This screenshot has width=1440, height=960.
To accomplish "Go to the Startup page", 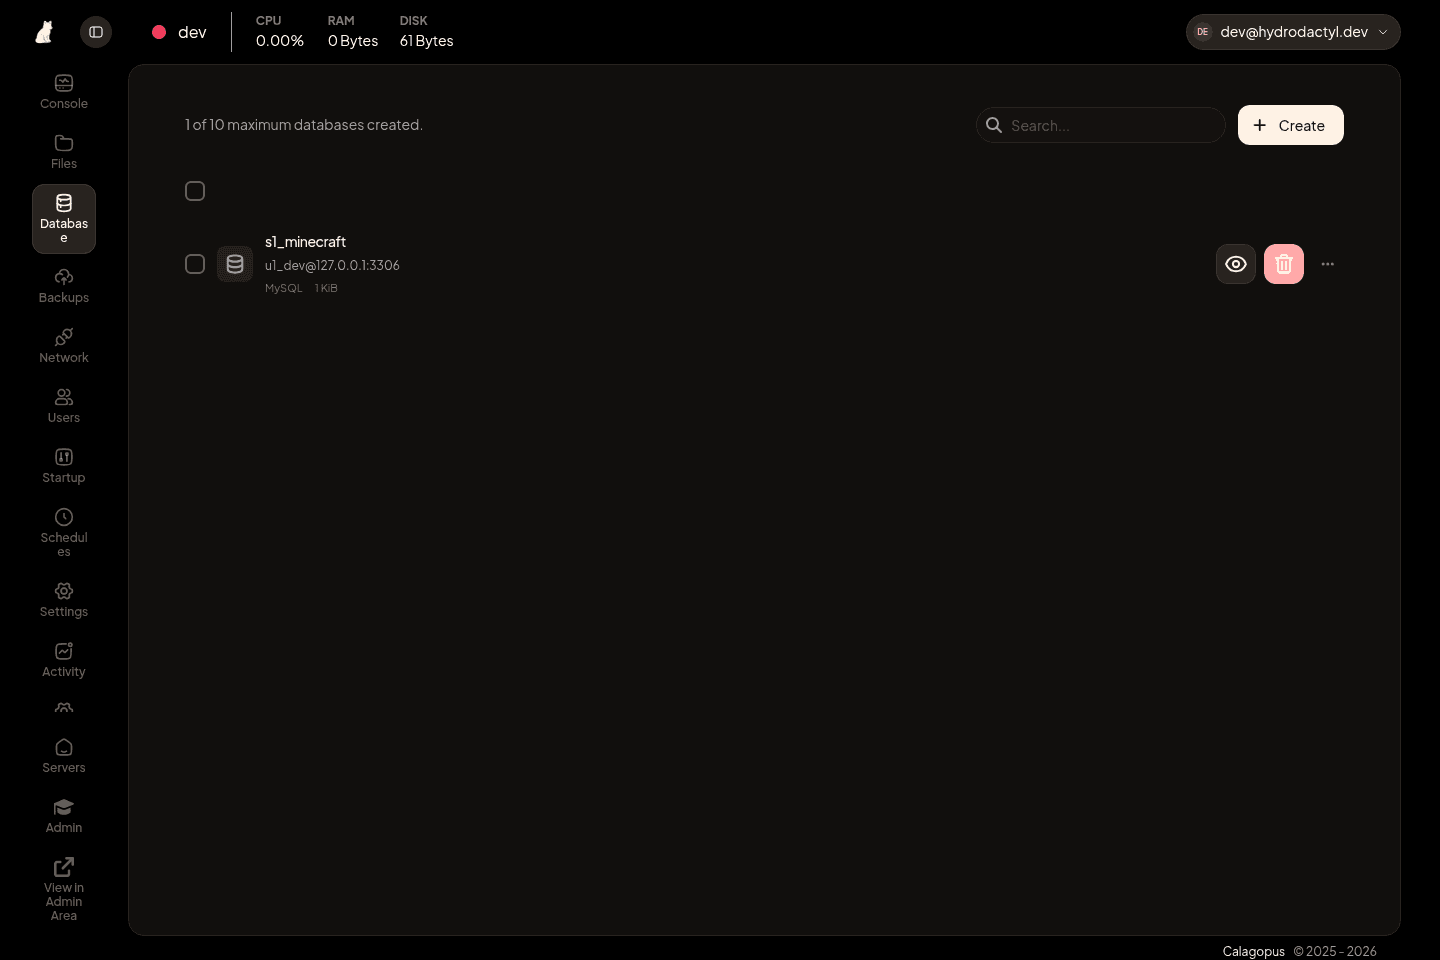I will (64, 466).
